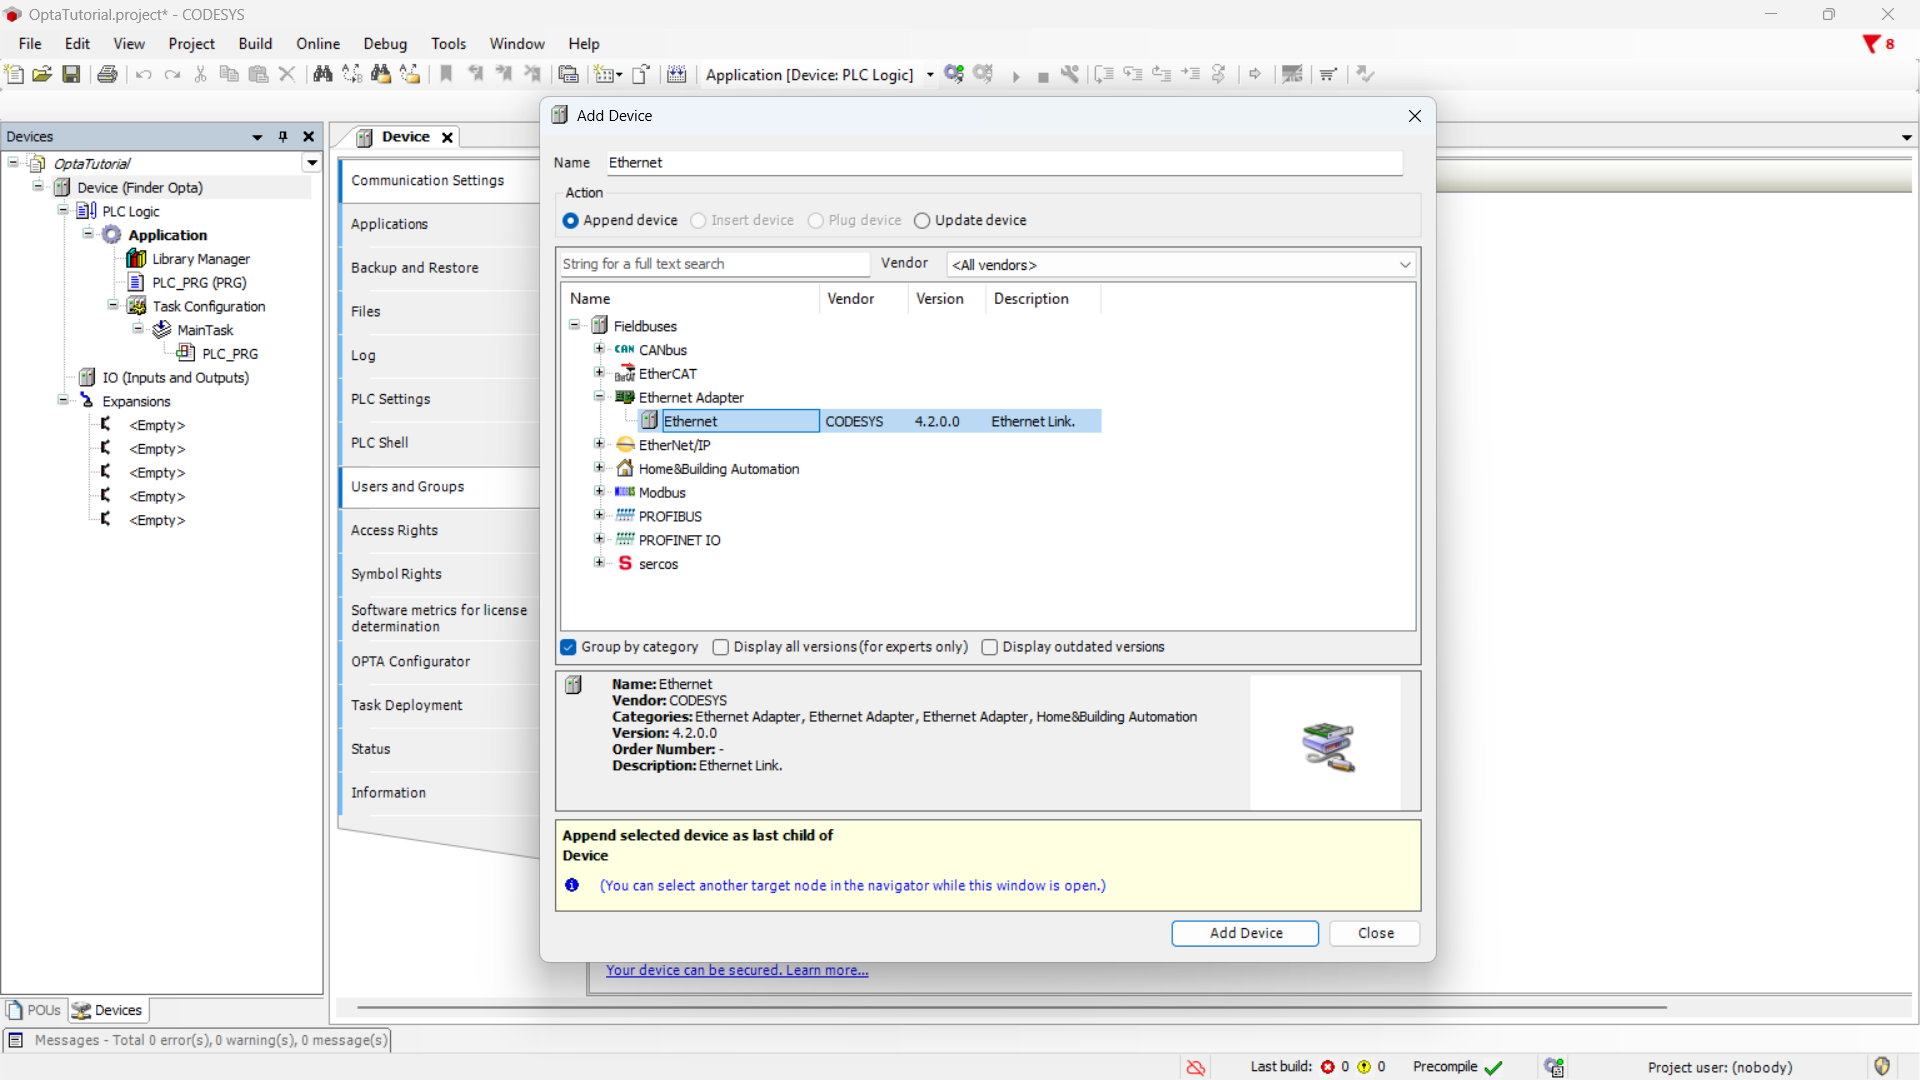
Task: Click the Print toolbar icon
Action: pos(107,74)
